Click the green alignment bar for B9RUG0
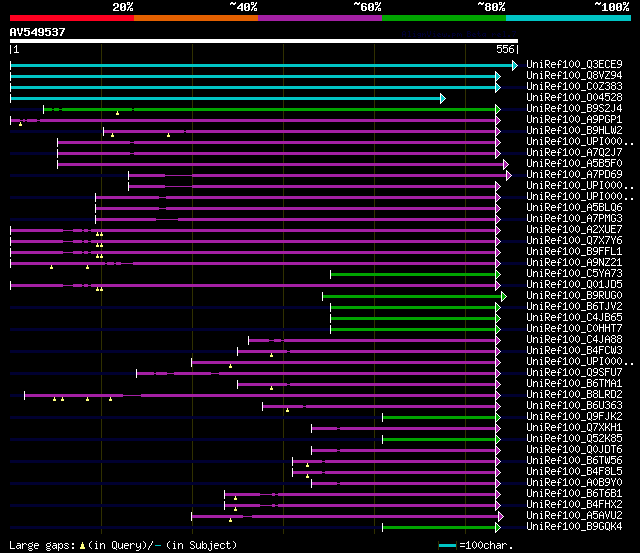This screenshot has width=640, height=553. coord(412,296)
